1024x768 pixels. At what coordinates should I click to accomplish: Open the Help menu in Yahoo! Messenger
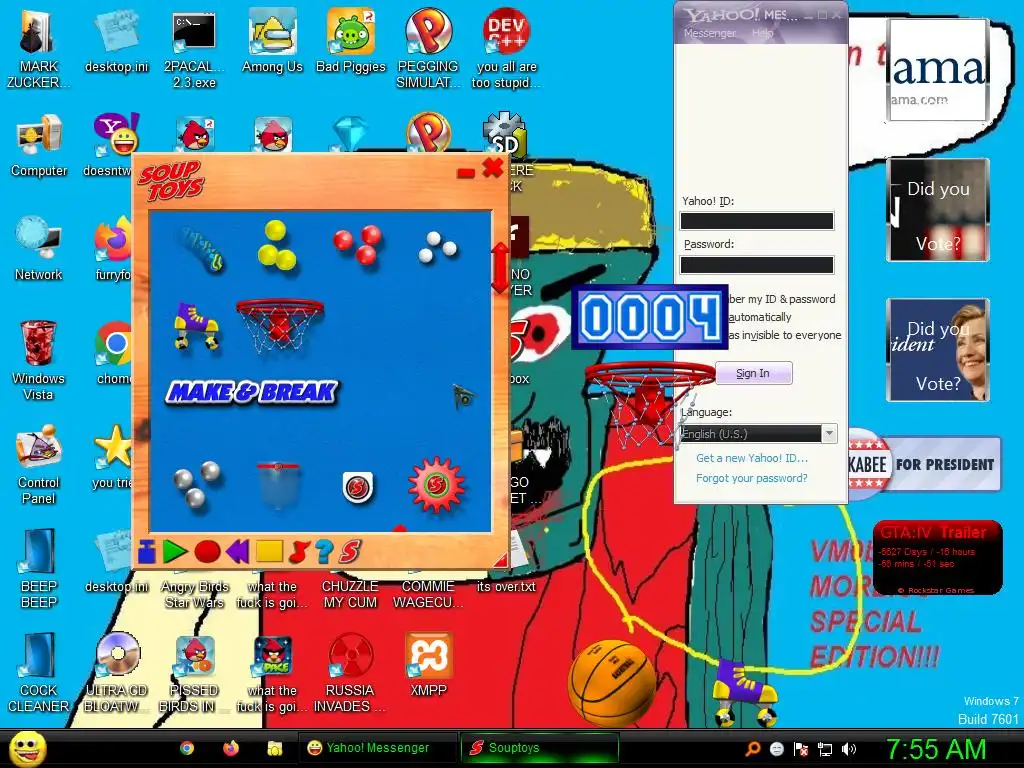pyautogui.click(x=762, y=33)
